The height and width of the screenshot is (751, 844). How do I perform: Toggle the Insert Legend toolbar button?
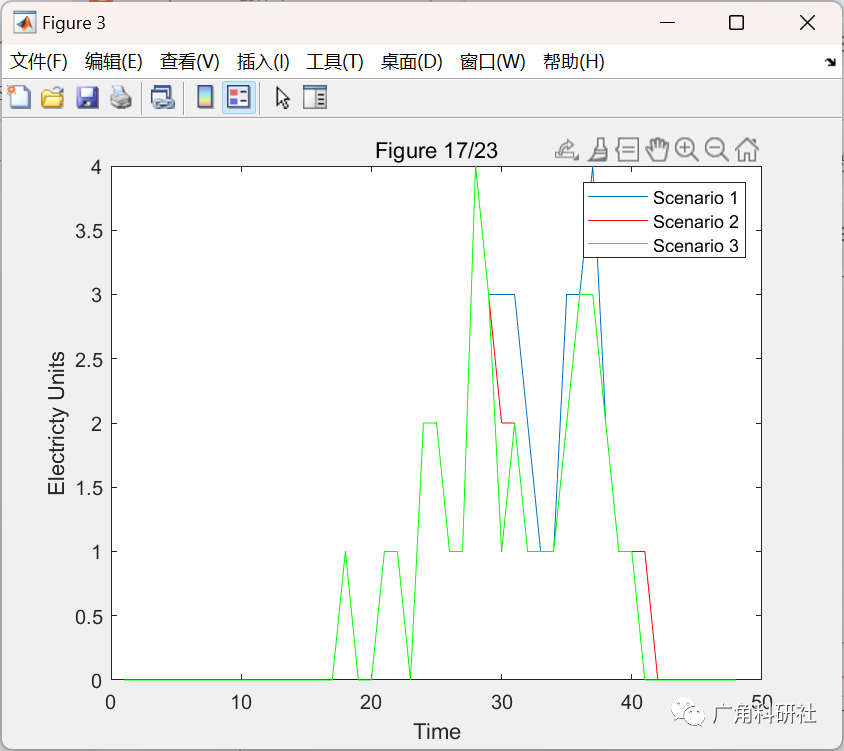238,98
